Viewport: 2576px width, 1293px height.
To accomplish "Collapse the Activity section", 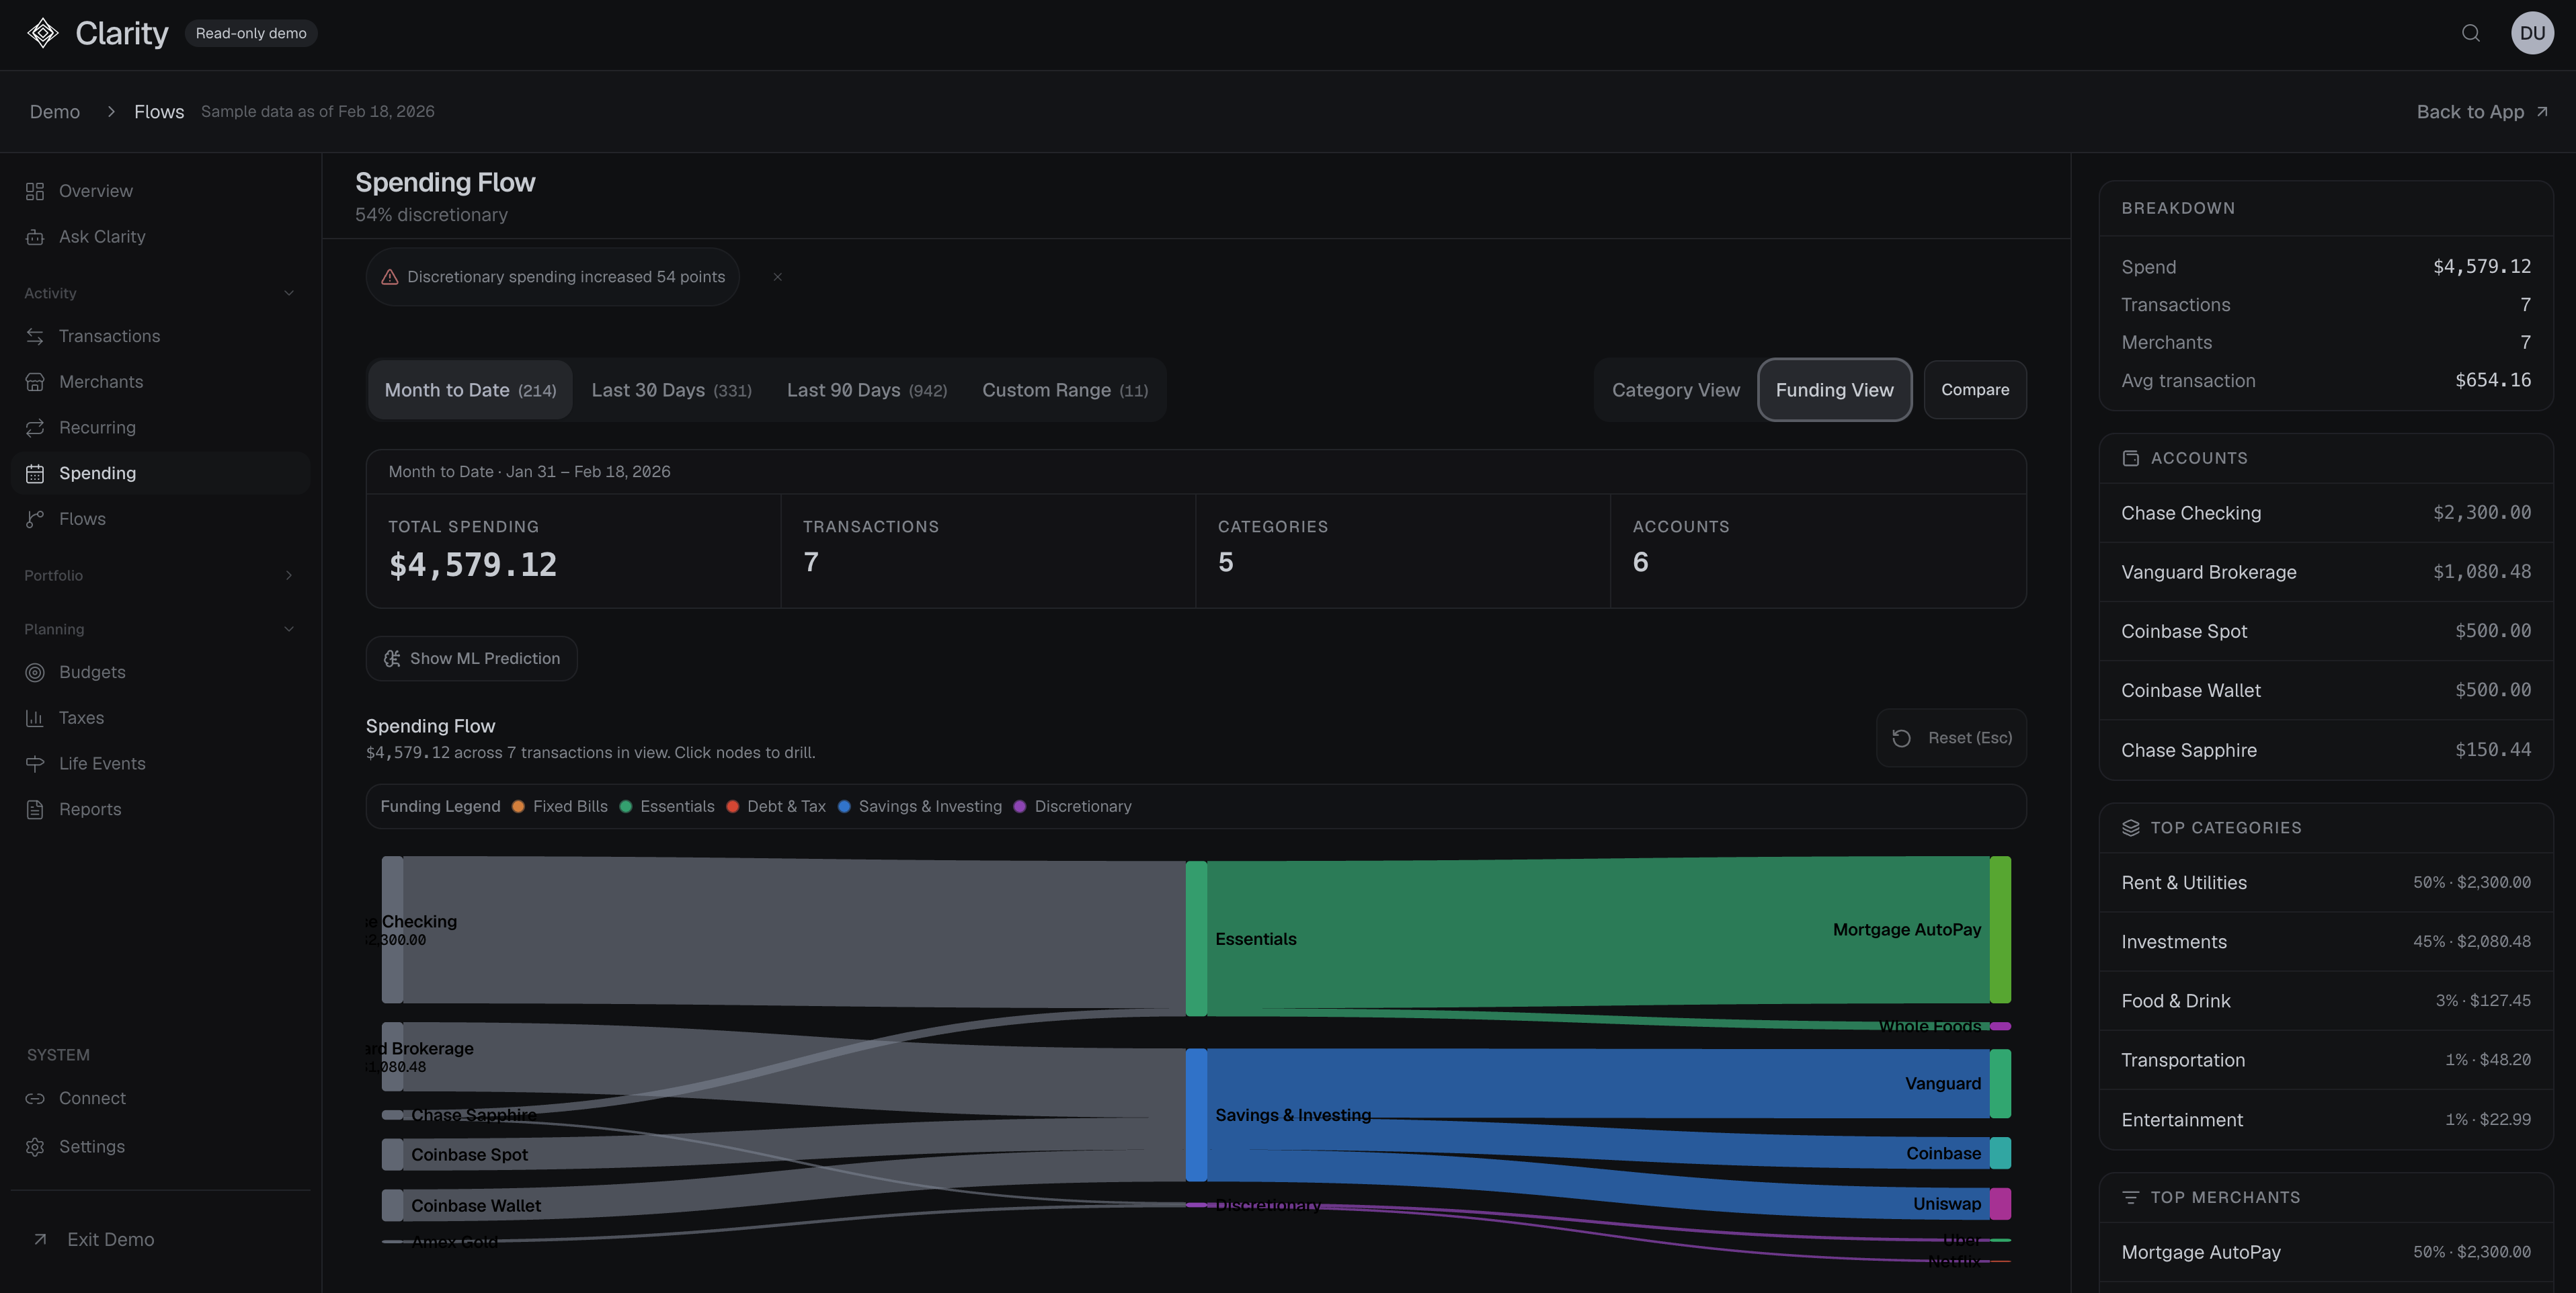I will pos(289,292).
